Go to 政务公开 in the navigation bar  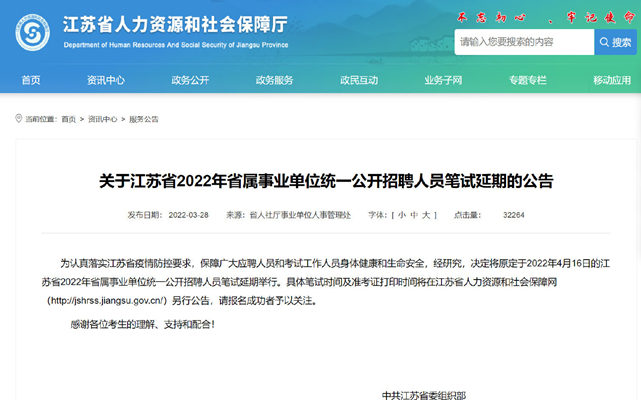(x=190, y=80)
